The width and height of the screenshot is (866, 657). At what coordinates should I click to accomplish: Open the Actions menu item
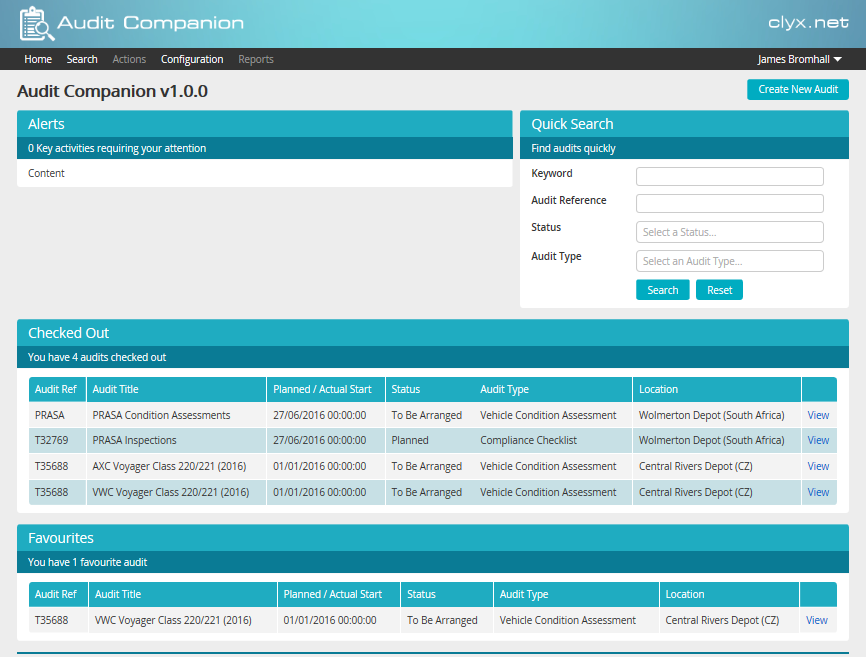point(129,59)
